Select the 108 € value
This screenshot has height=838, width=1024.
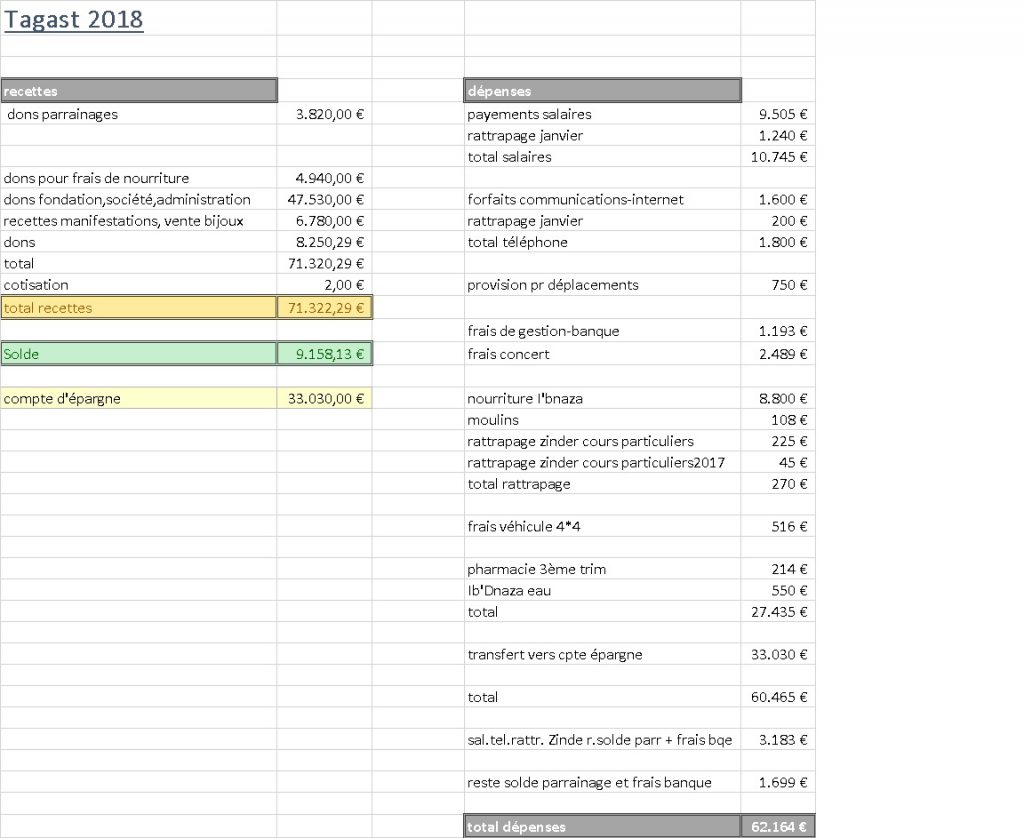click(x=789, y=420)
